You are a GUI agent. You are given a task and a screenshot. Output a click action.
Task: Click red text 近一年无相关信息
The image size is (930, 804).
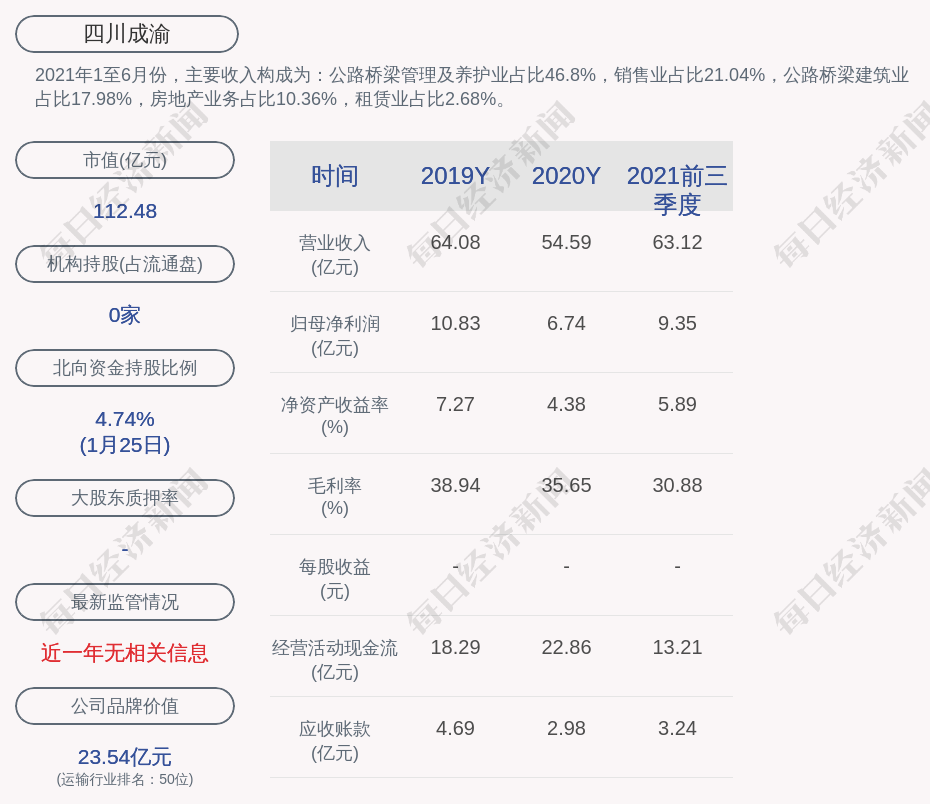pos(125,653)
